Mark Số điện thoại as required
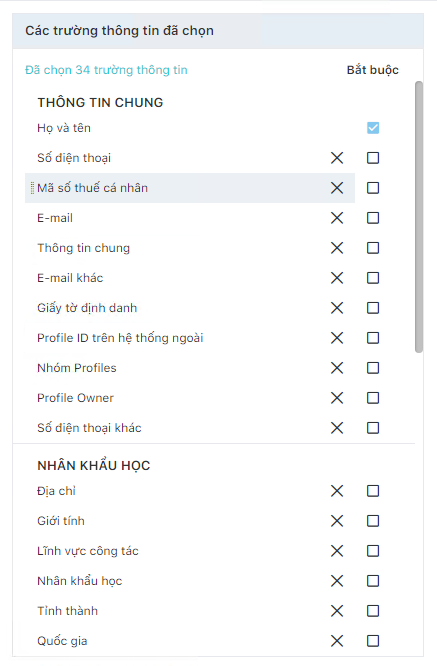 click(373, 158)
